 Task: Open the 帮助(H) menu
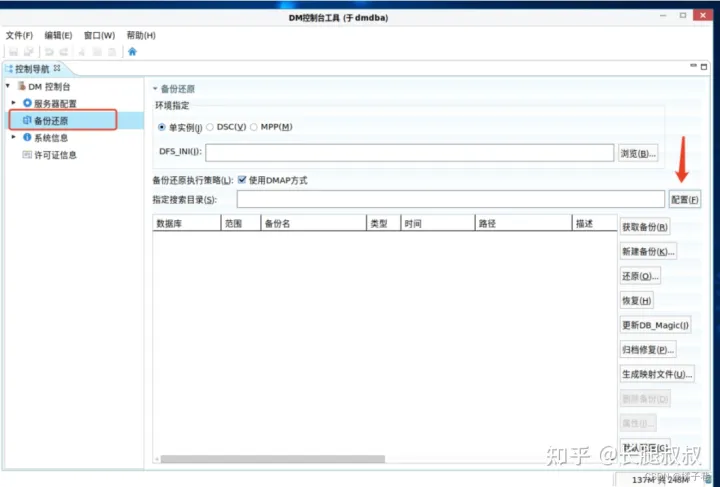[x=141, y=35]
